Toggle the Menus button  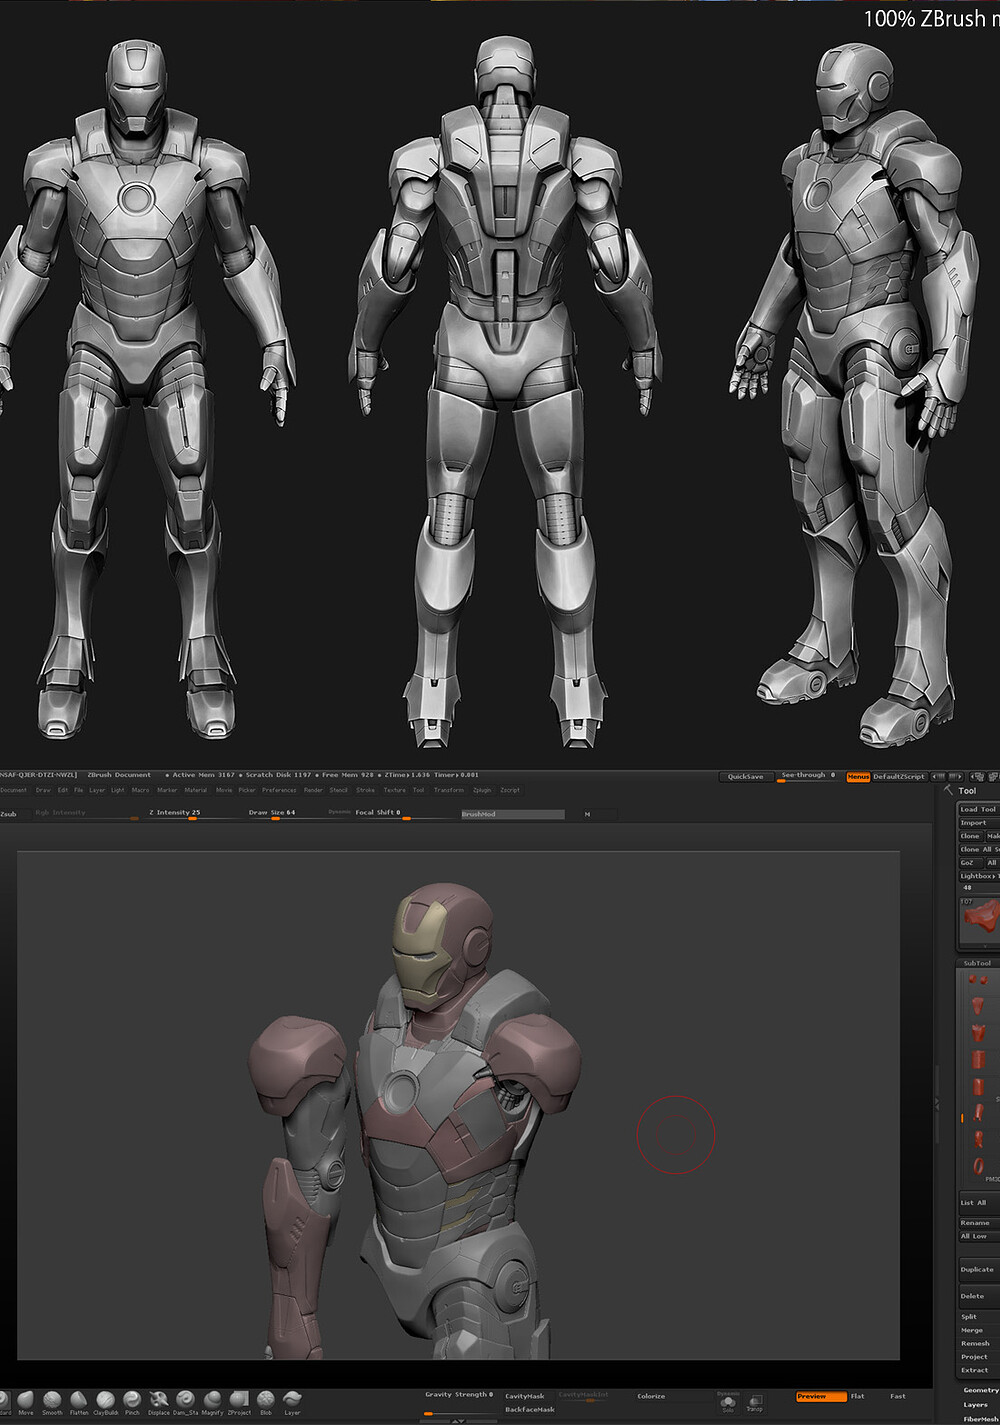(x=858, y=777)
